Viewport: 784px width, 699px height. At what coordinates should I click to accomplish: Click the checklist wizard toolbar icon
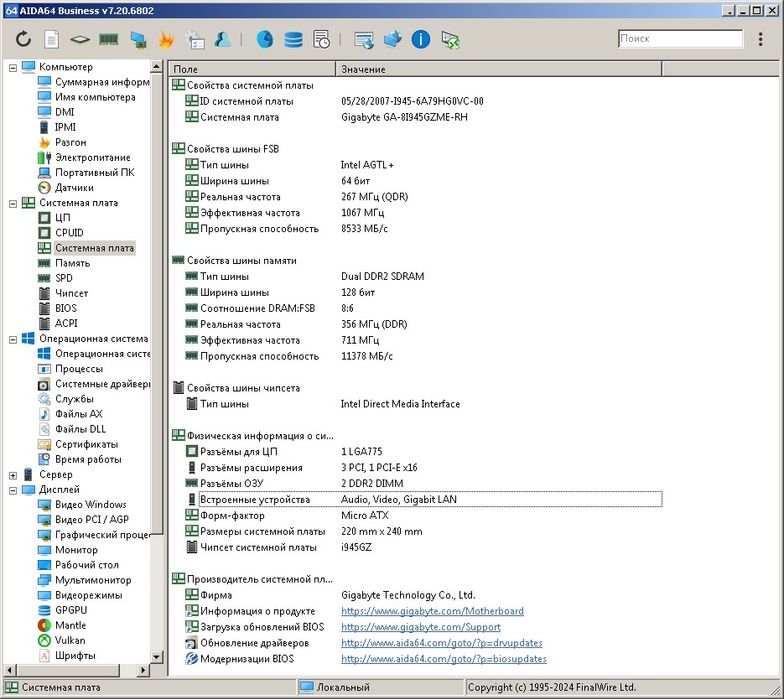coord(195,40)
